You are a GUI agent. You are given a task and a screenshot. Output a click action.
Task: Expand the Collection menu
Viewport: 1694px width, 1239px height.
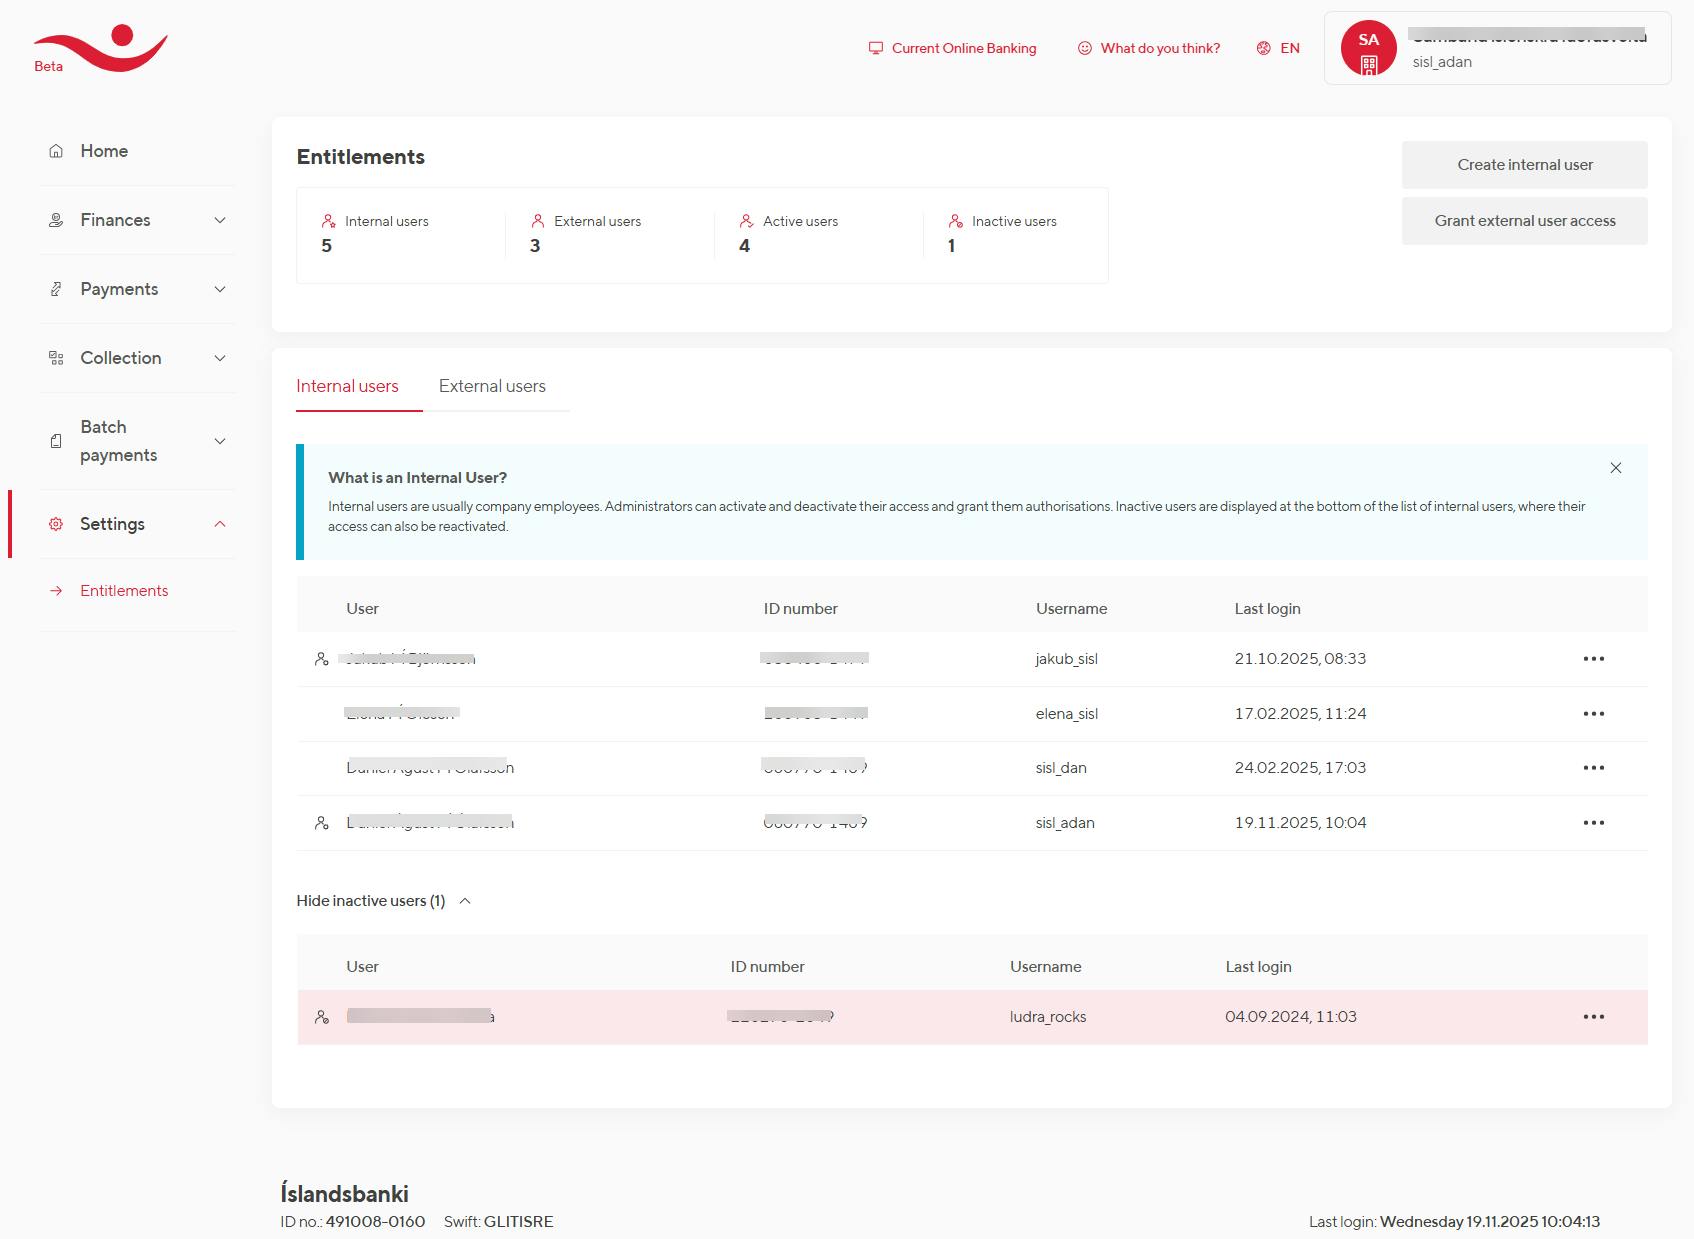(x=220, y=358)
